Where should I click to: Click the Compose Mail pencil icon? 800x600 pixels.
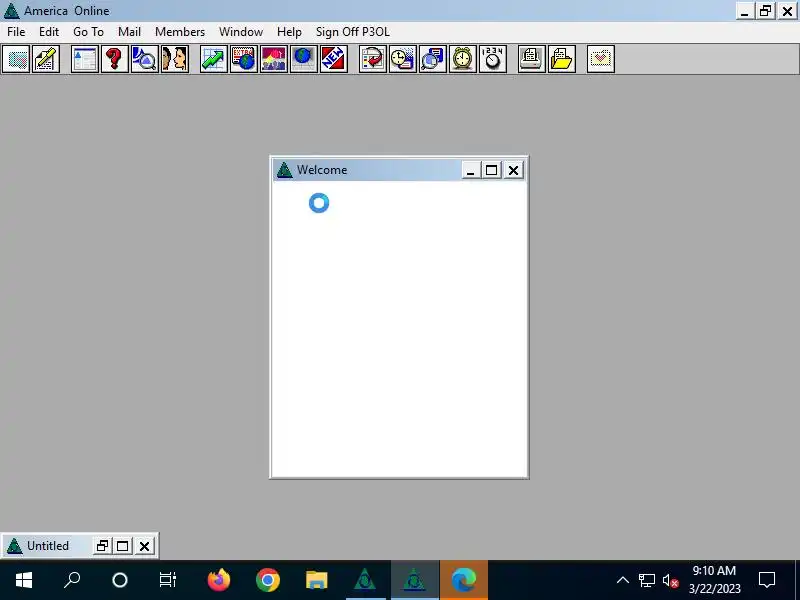click(46, 59)
